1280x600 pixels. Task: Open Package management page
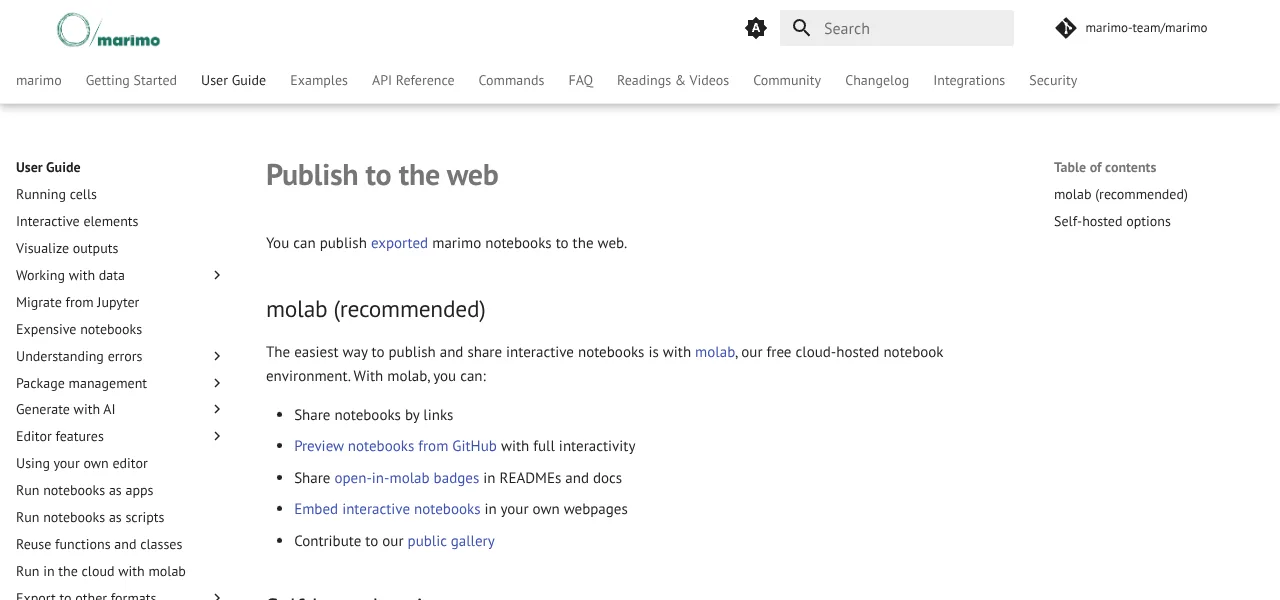[x=81, y=383]
